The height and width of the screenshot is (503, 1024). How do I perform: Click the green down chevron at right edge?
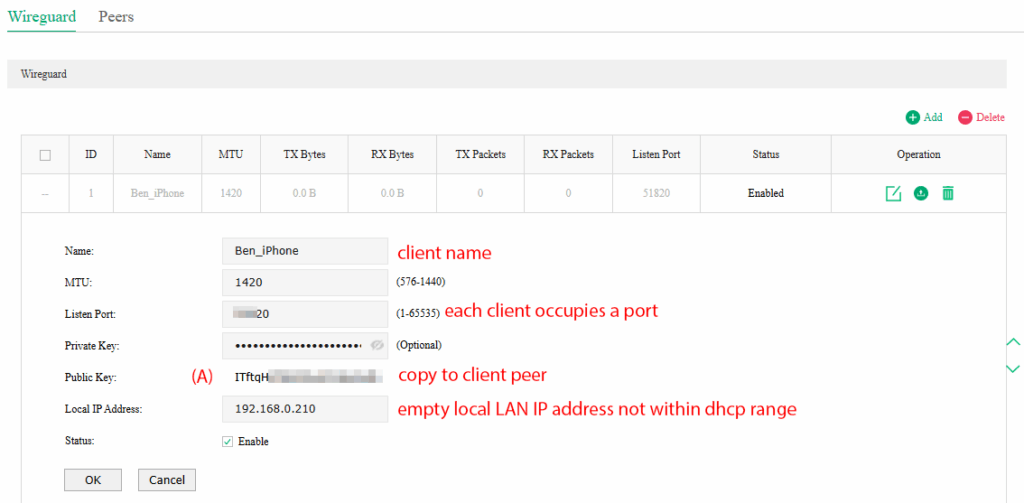click(1013, 369)
